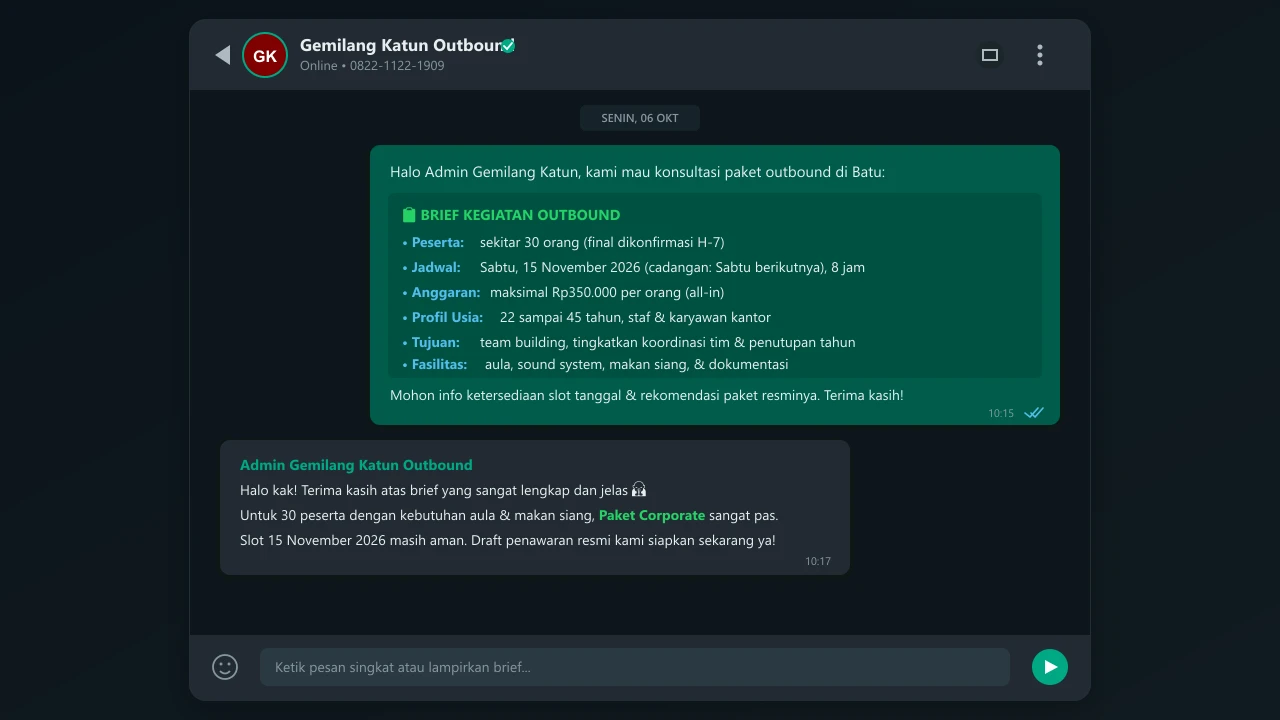Open the Gemilang Katun Outbound chat title

pyautogui.click(x=400, y=45)
